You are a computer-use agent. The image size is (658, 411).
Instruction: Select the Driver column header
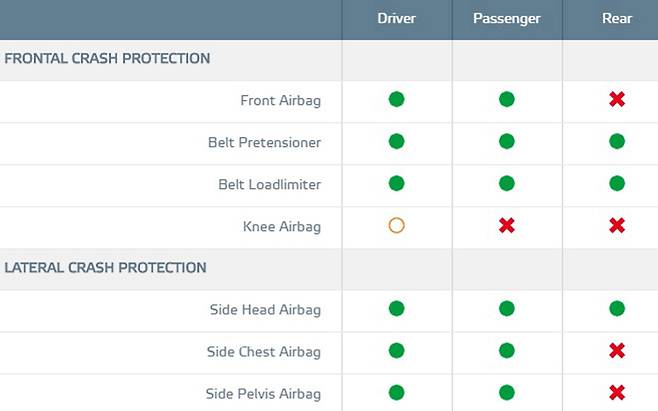tap(397, 19)
